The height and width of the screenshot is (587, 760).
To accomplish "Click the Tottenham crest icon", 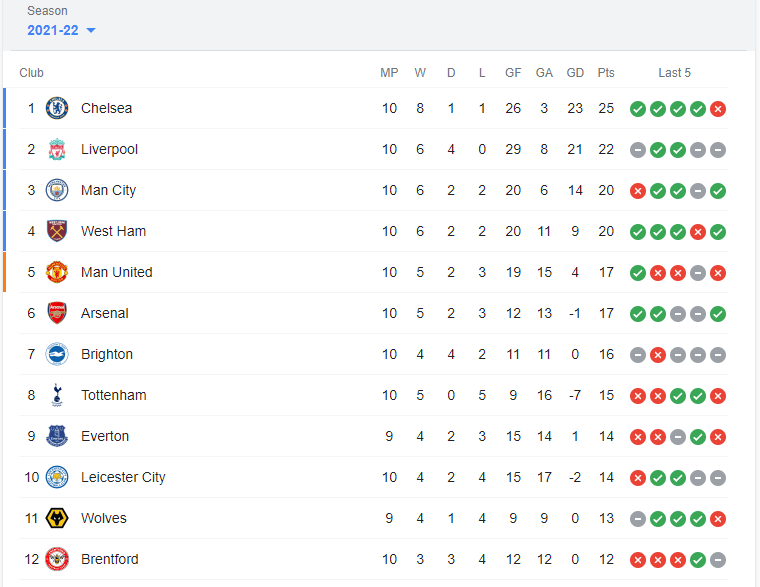I will tap(57, 395).
